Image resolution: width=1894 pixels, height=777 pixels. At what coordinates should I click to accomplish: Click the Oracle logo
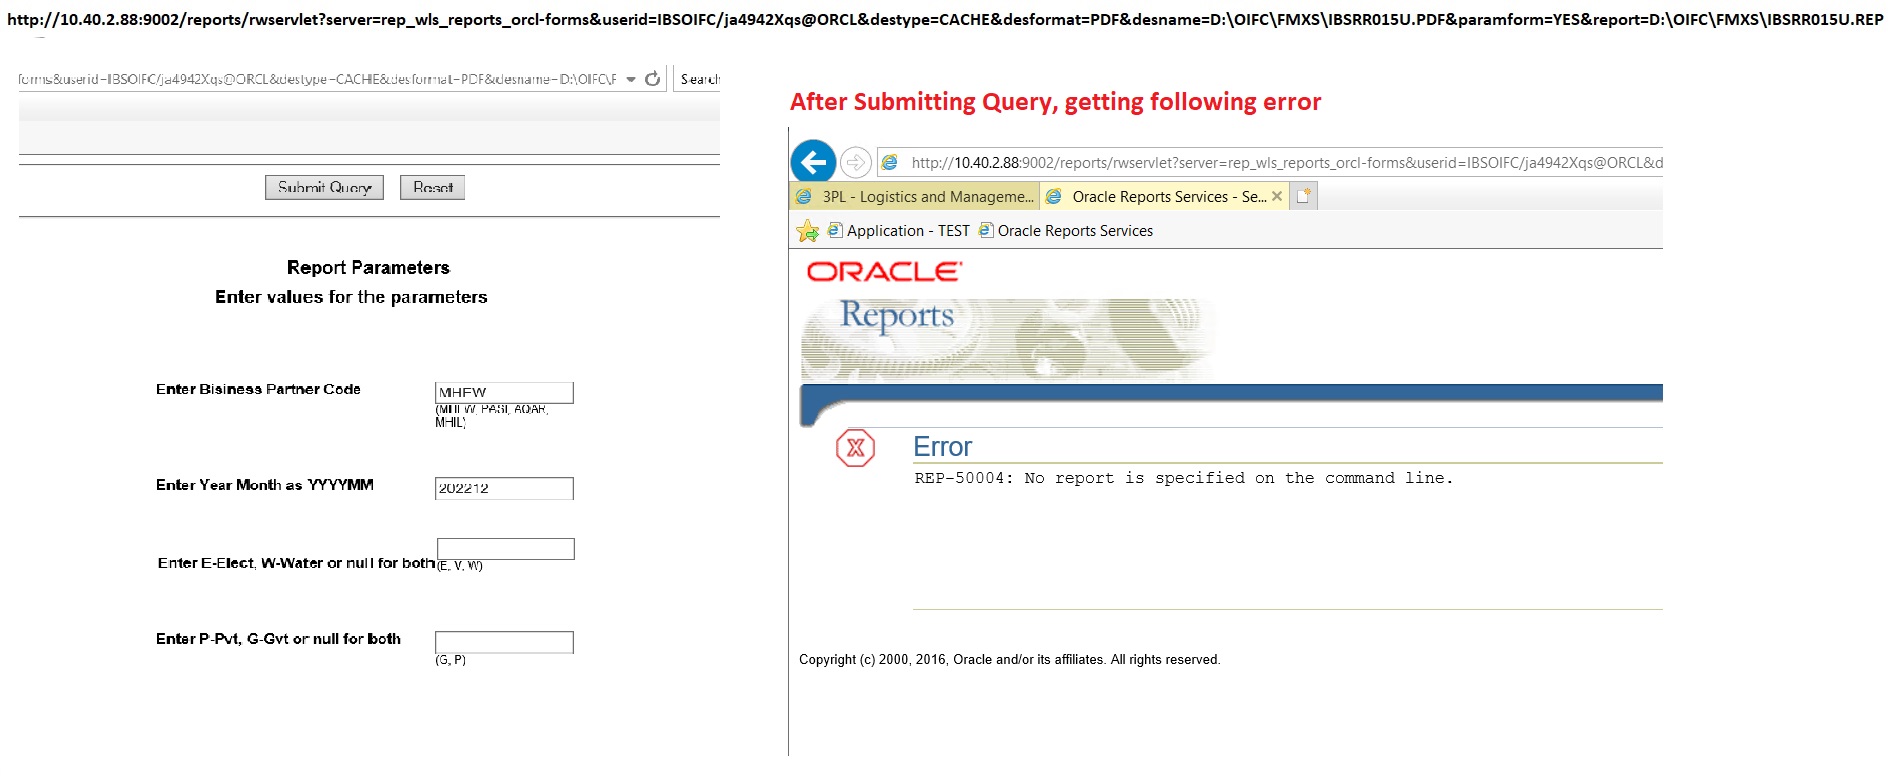point(884,272)
